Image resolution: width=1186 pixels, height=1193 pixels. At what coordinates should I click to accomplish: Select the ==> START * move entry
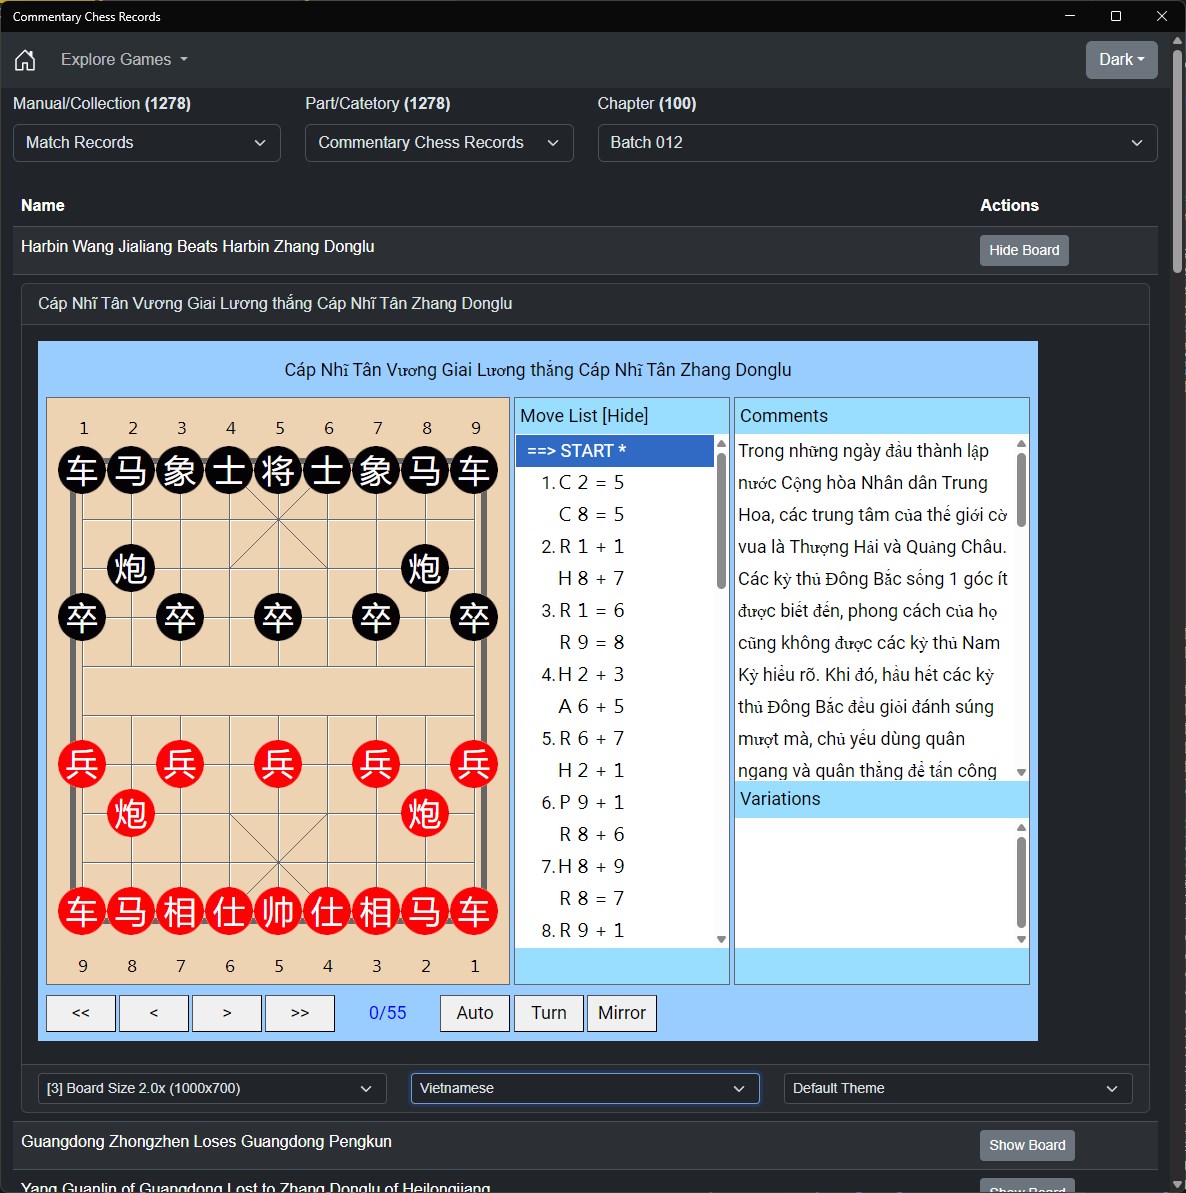pyautogui.click(x=615, y=450)
